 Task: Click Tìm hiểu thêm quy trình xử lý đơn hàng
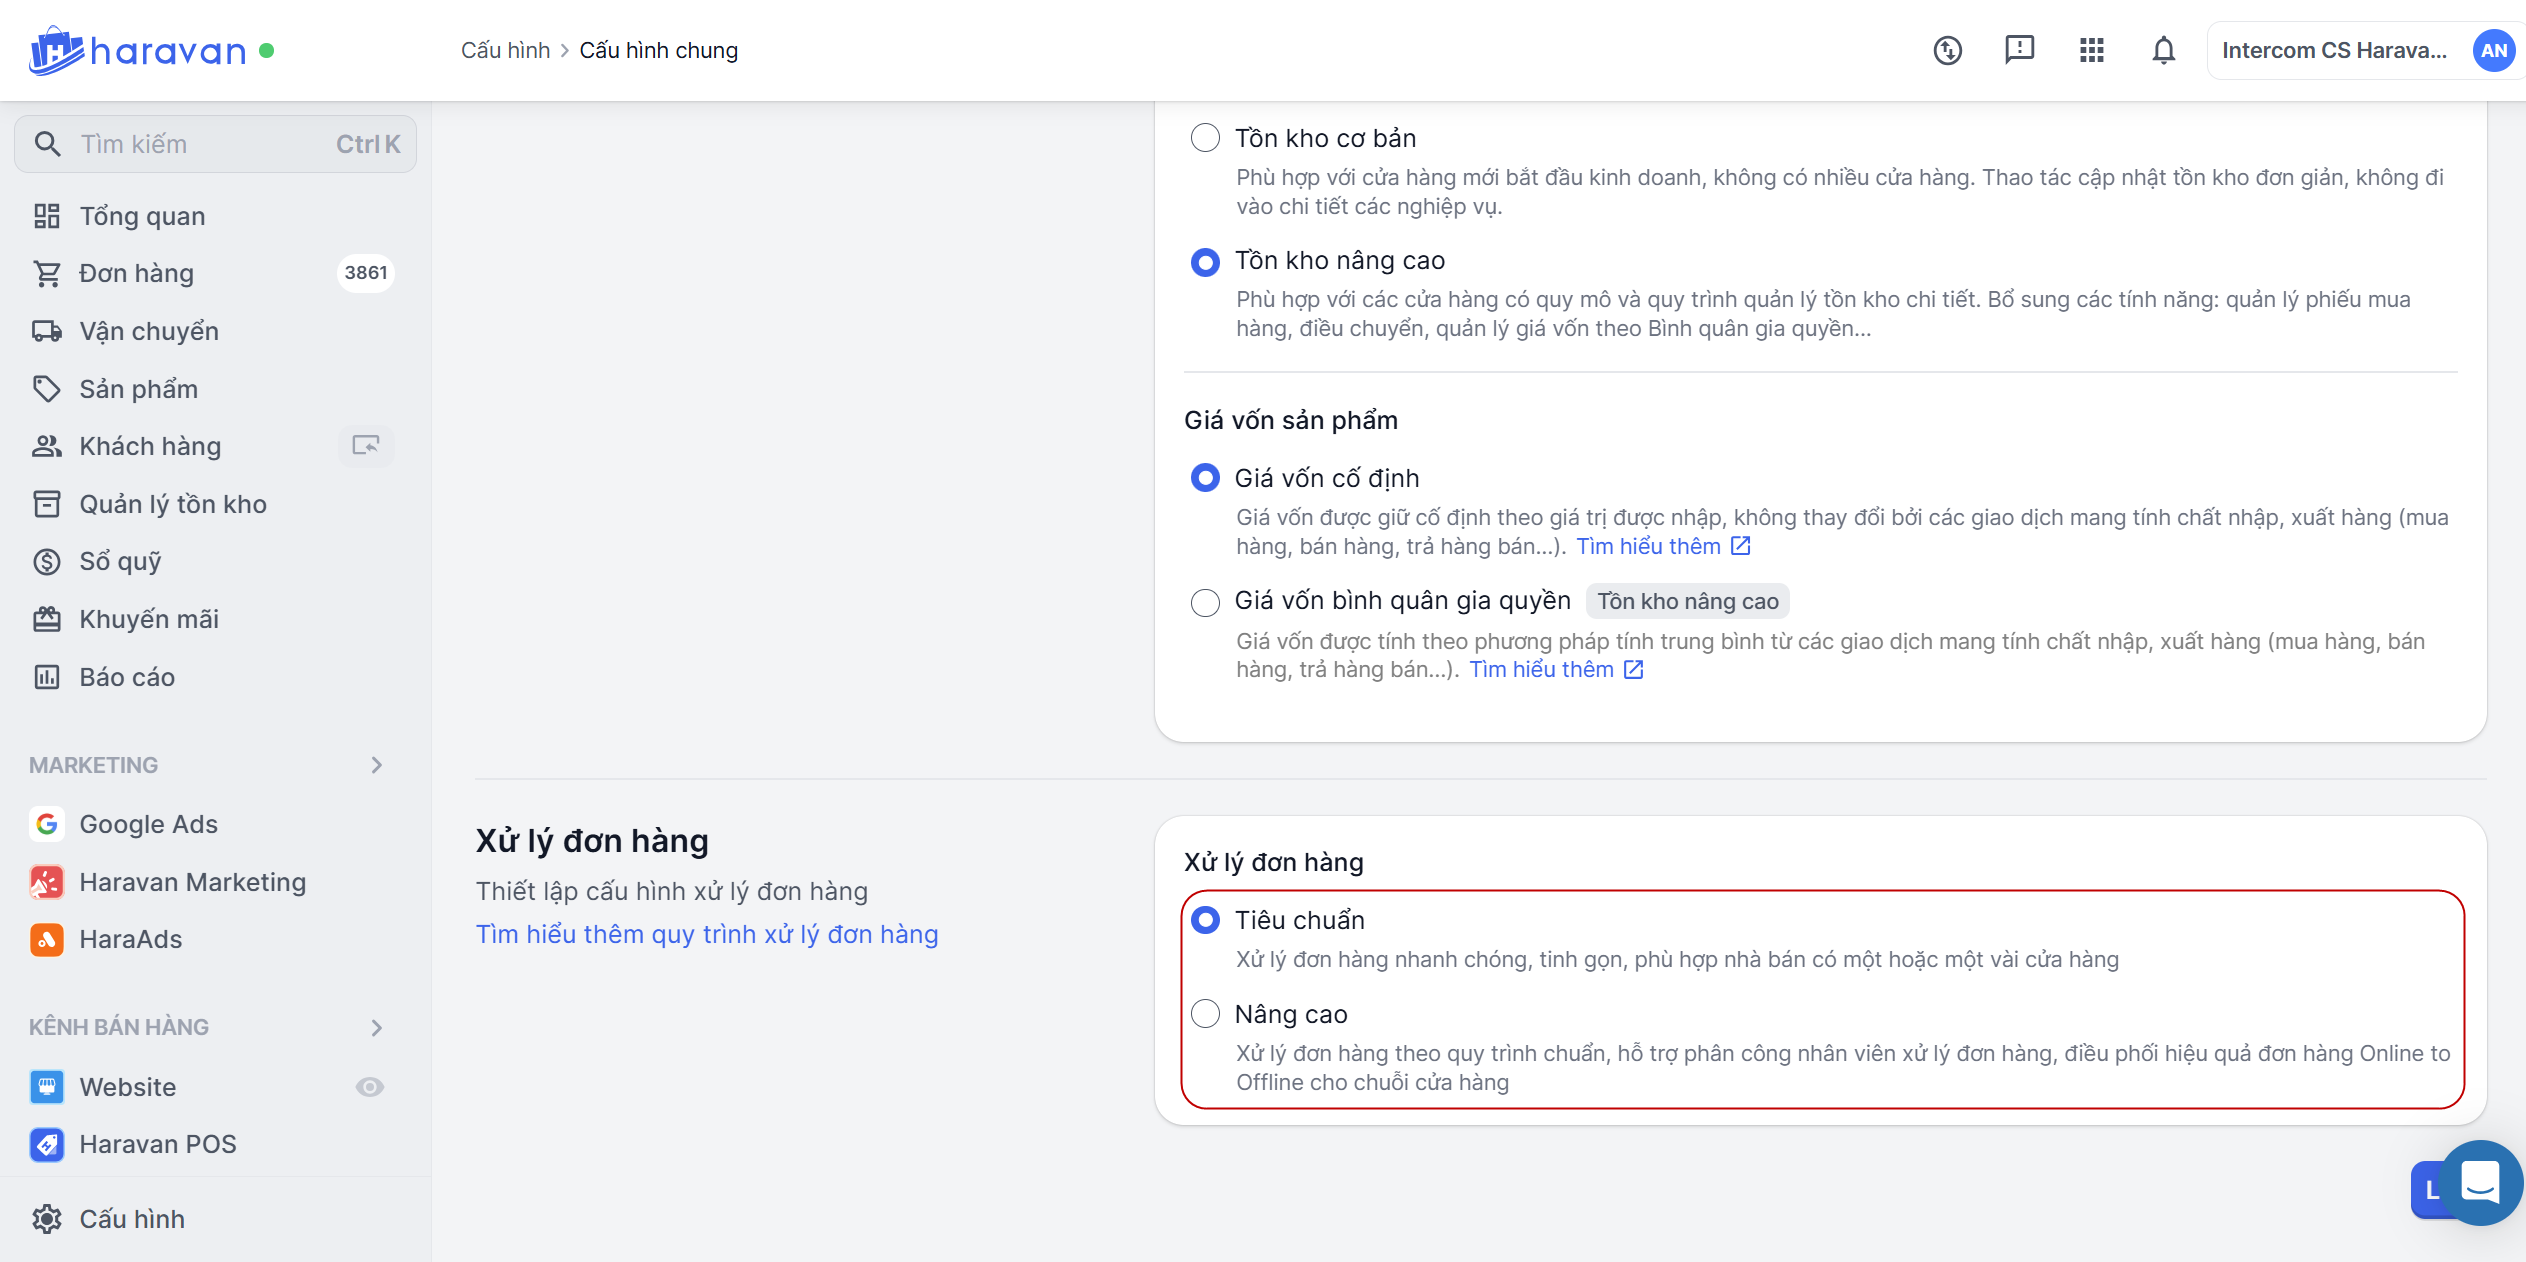(706, 934)
